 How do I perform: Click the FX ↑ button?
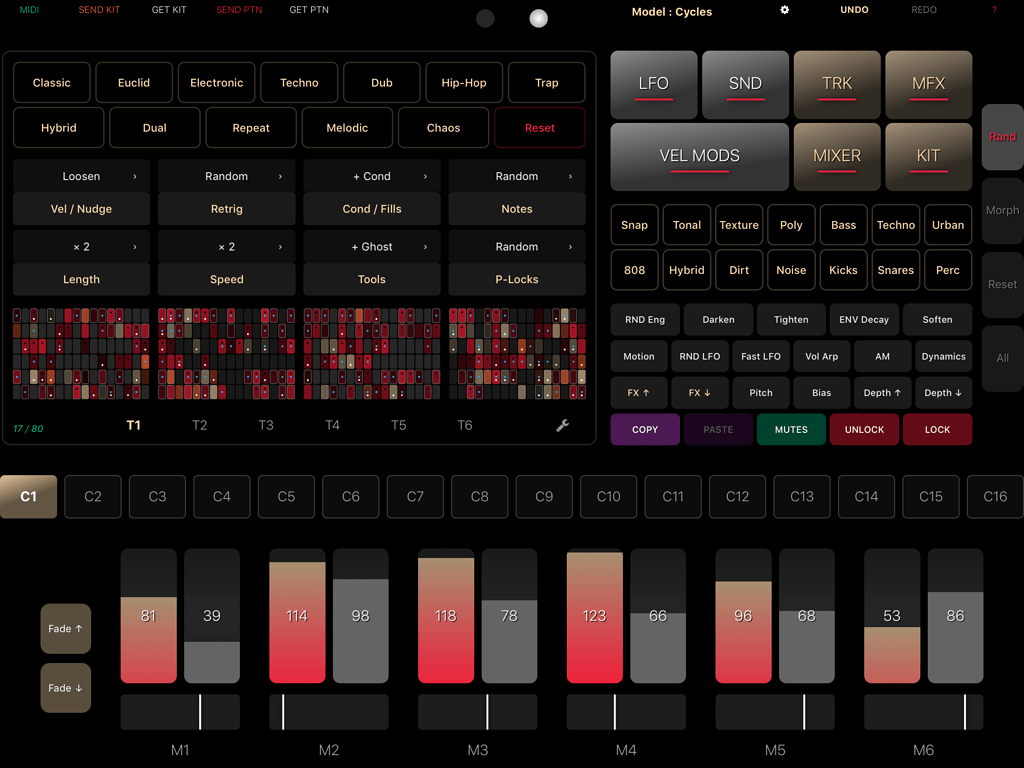pyautogui.click(x=639, y=392)
